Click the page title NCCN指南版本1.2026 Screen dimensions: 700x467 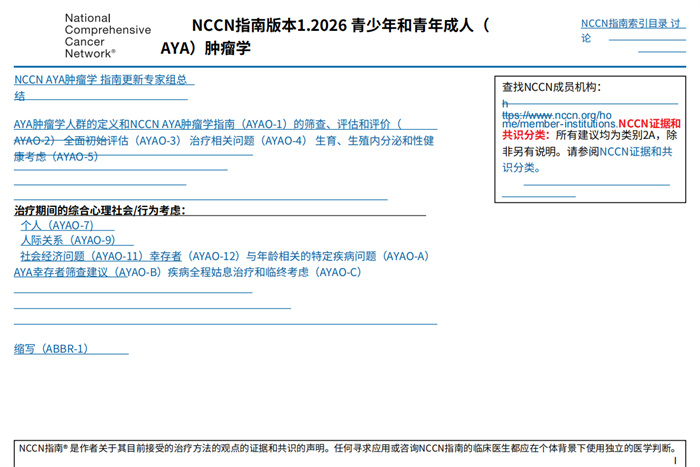pos(269,25)
